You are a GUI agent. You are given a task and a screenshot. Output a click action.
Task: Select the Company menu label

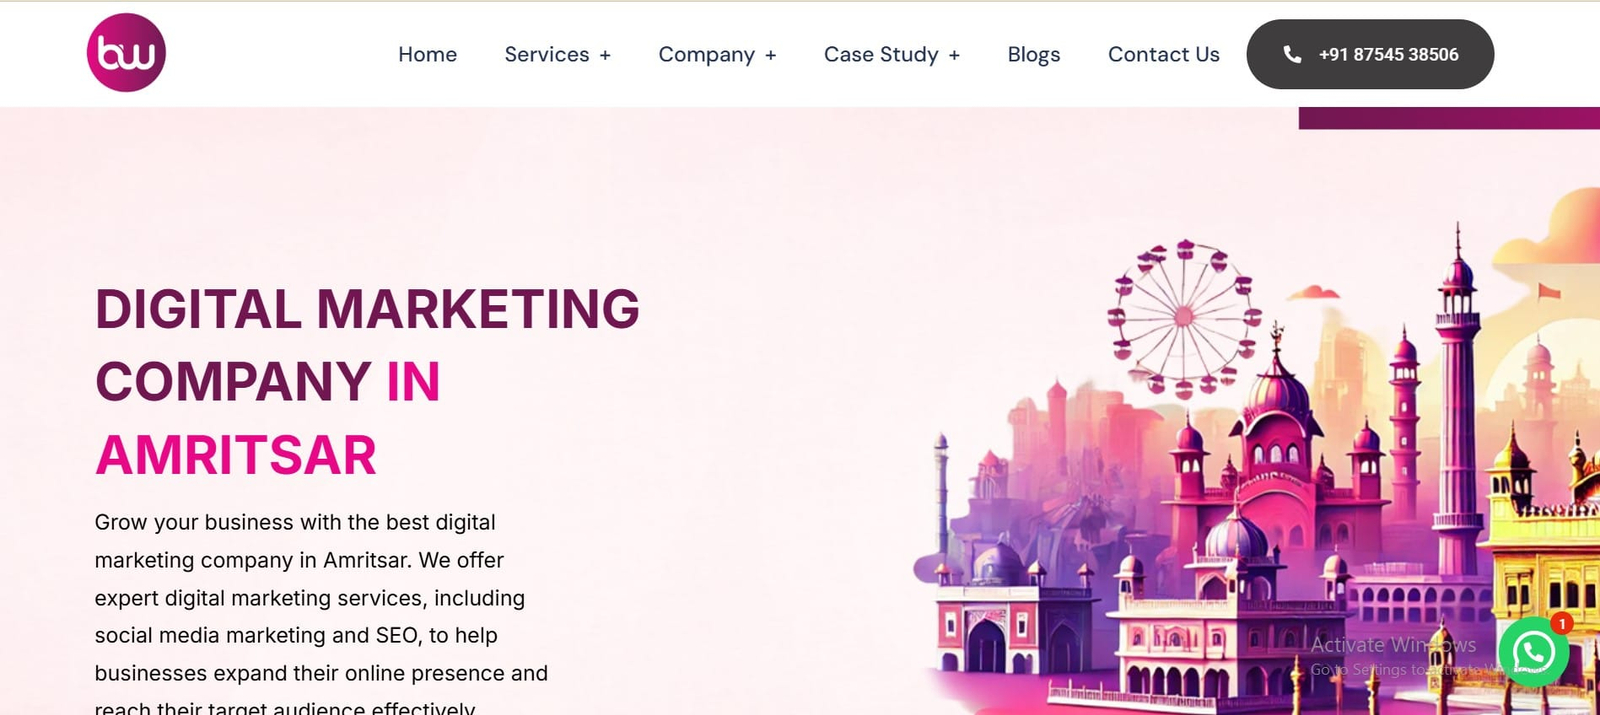click(x=706, y=55)
